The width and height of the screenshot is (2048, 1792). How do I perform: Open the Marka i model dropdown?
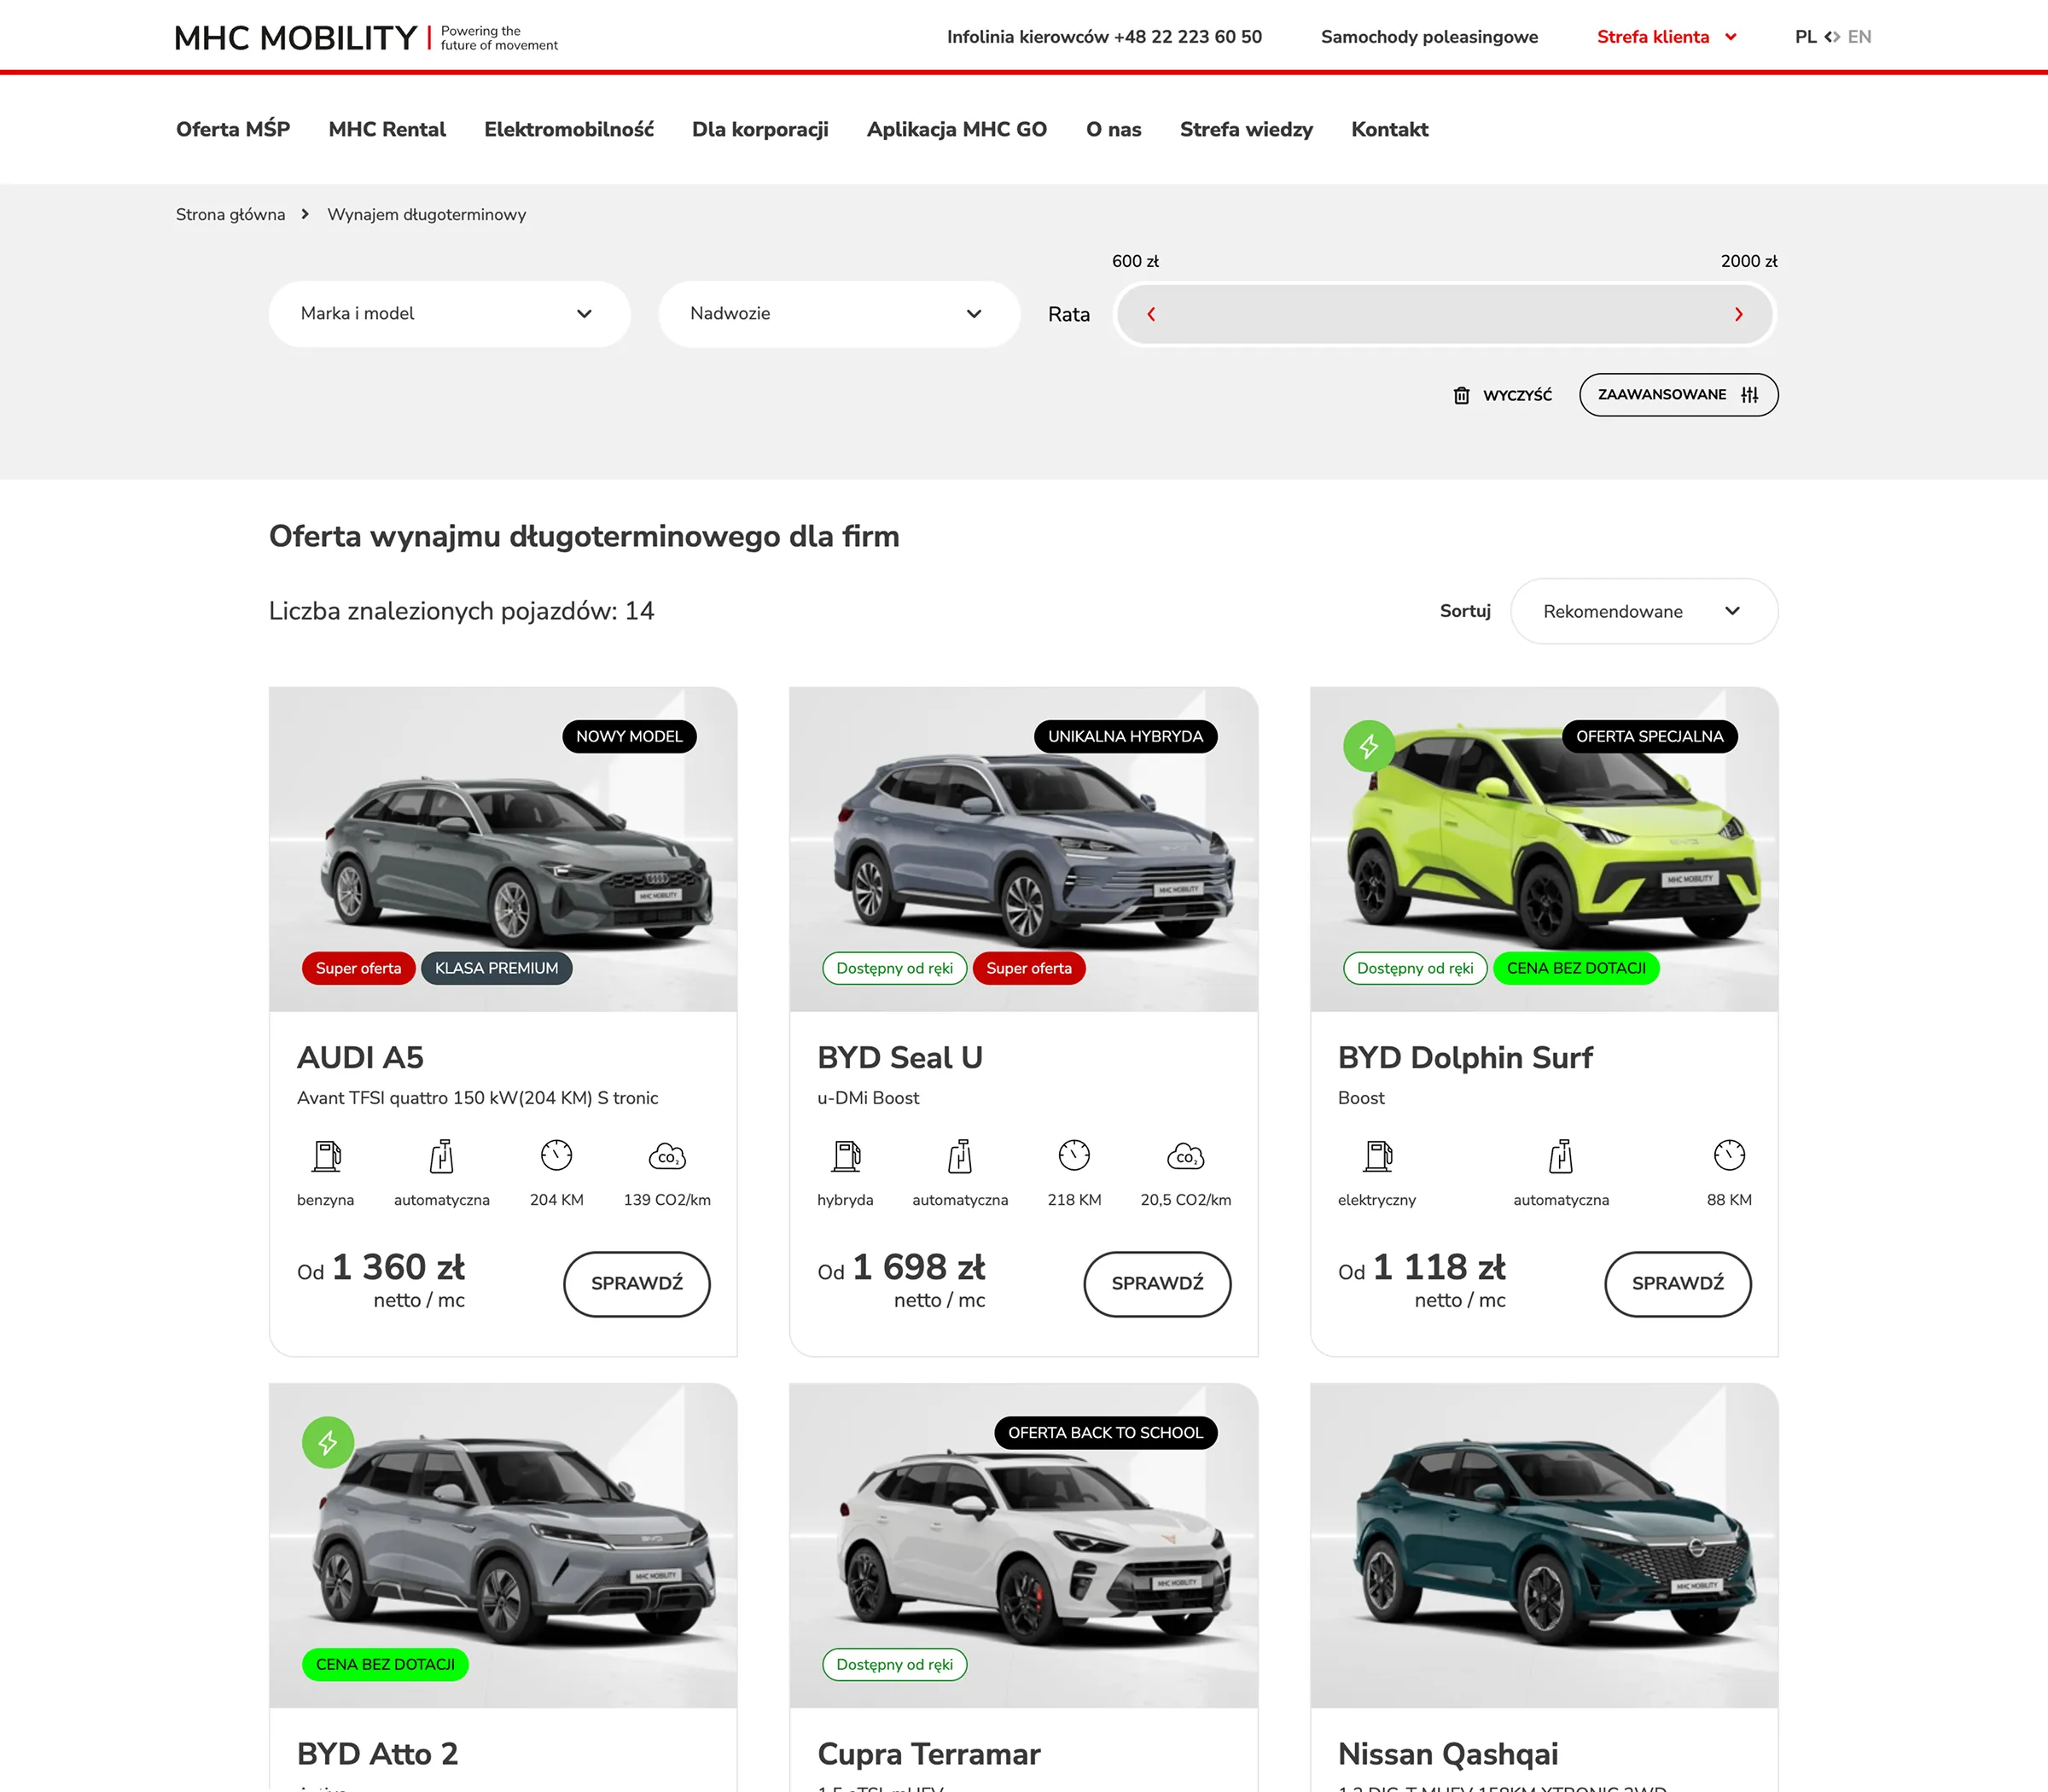pyautogui.click(x=449, y=314)
